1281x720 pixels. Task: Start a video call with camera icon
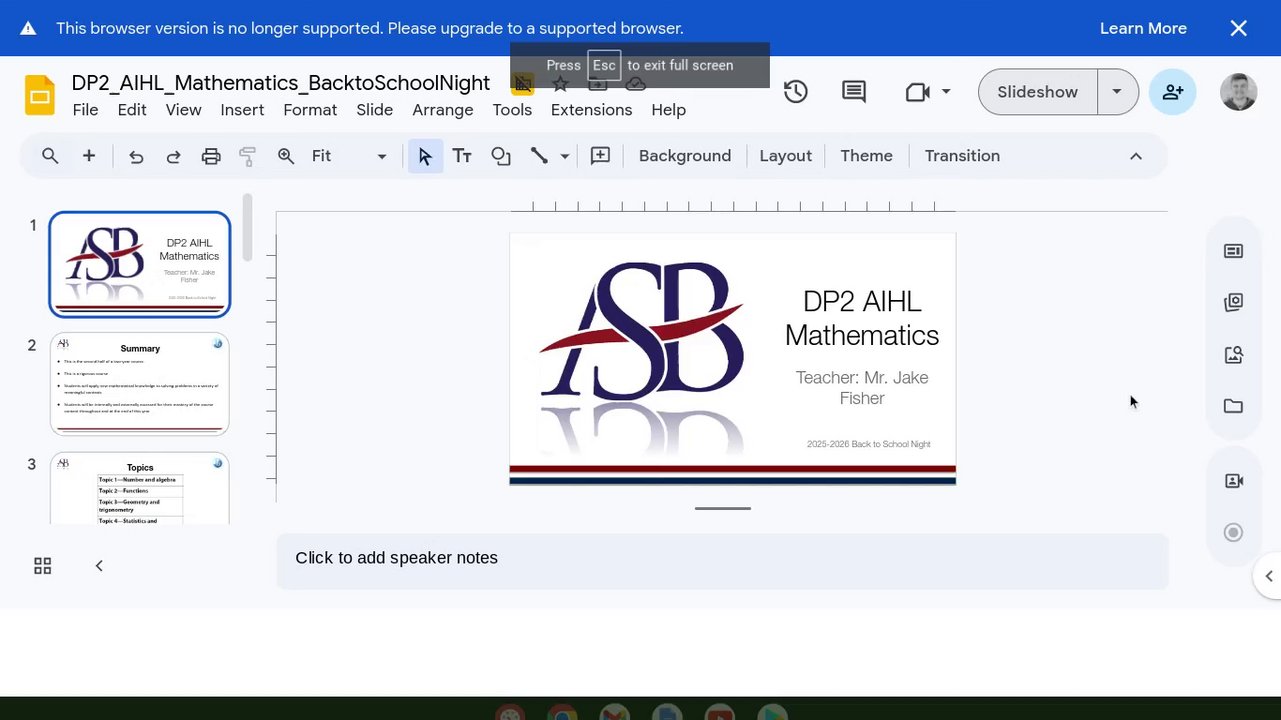click(917, 92)
